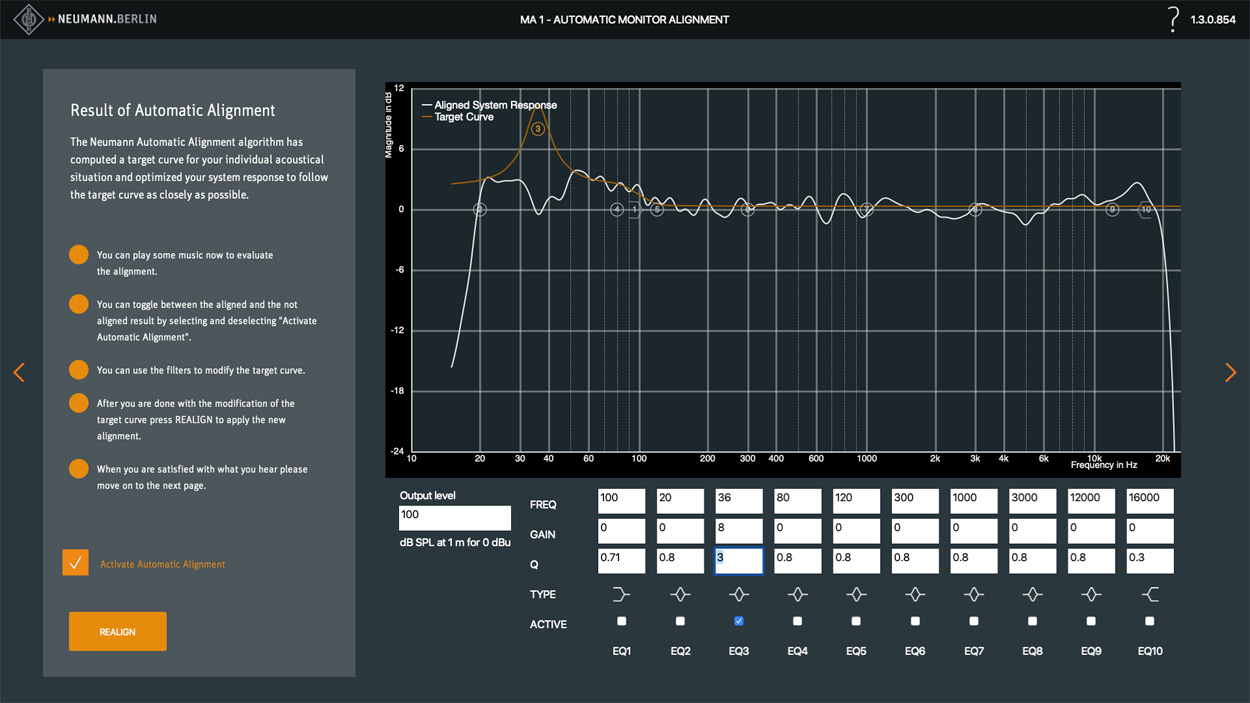The image size is (1250, 703).
Task: Disable the EQ3 Active checkbox
Action: pos(739,621)
